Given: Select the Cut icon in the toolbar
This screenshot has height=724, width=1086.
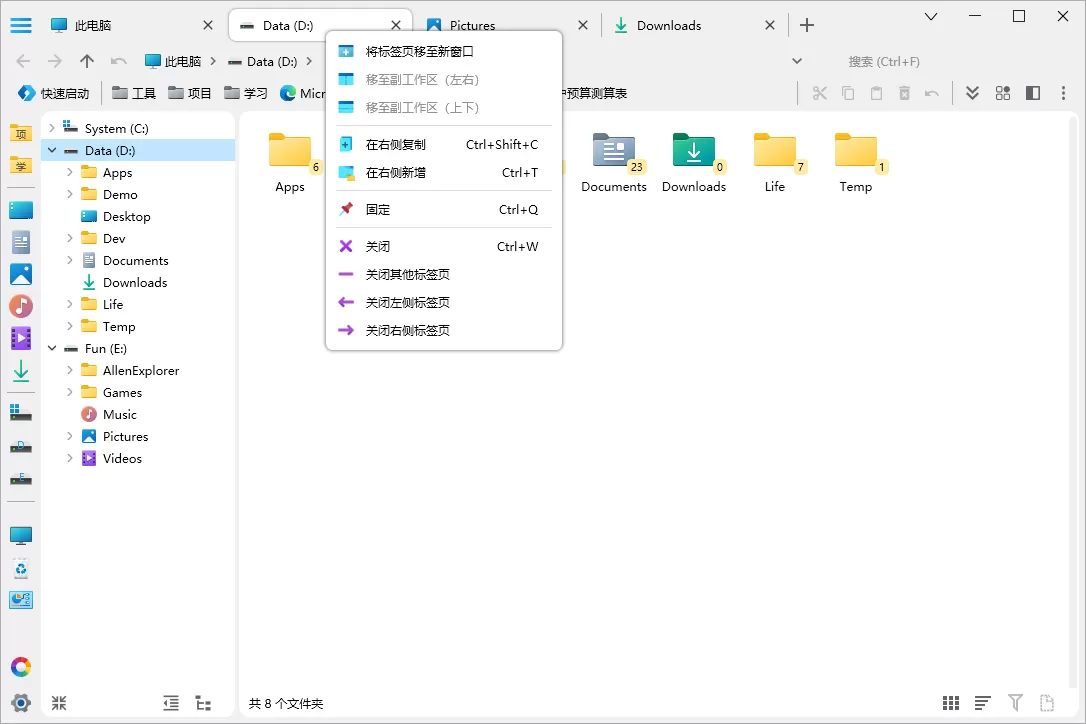Looking at the screenshot, I should click(819, 92).
